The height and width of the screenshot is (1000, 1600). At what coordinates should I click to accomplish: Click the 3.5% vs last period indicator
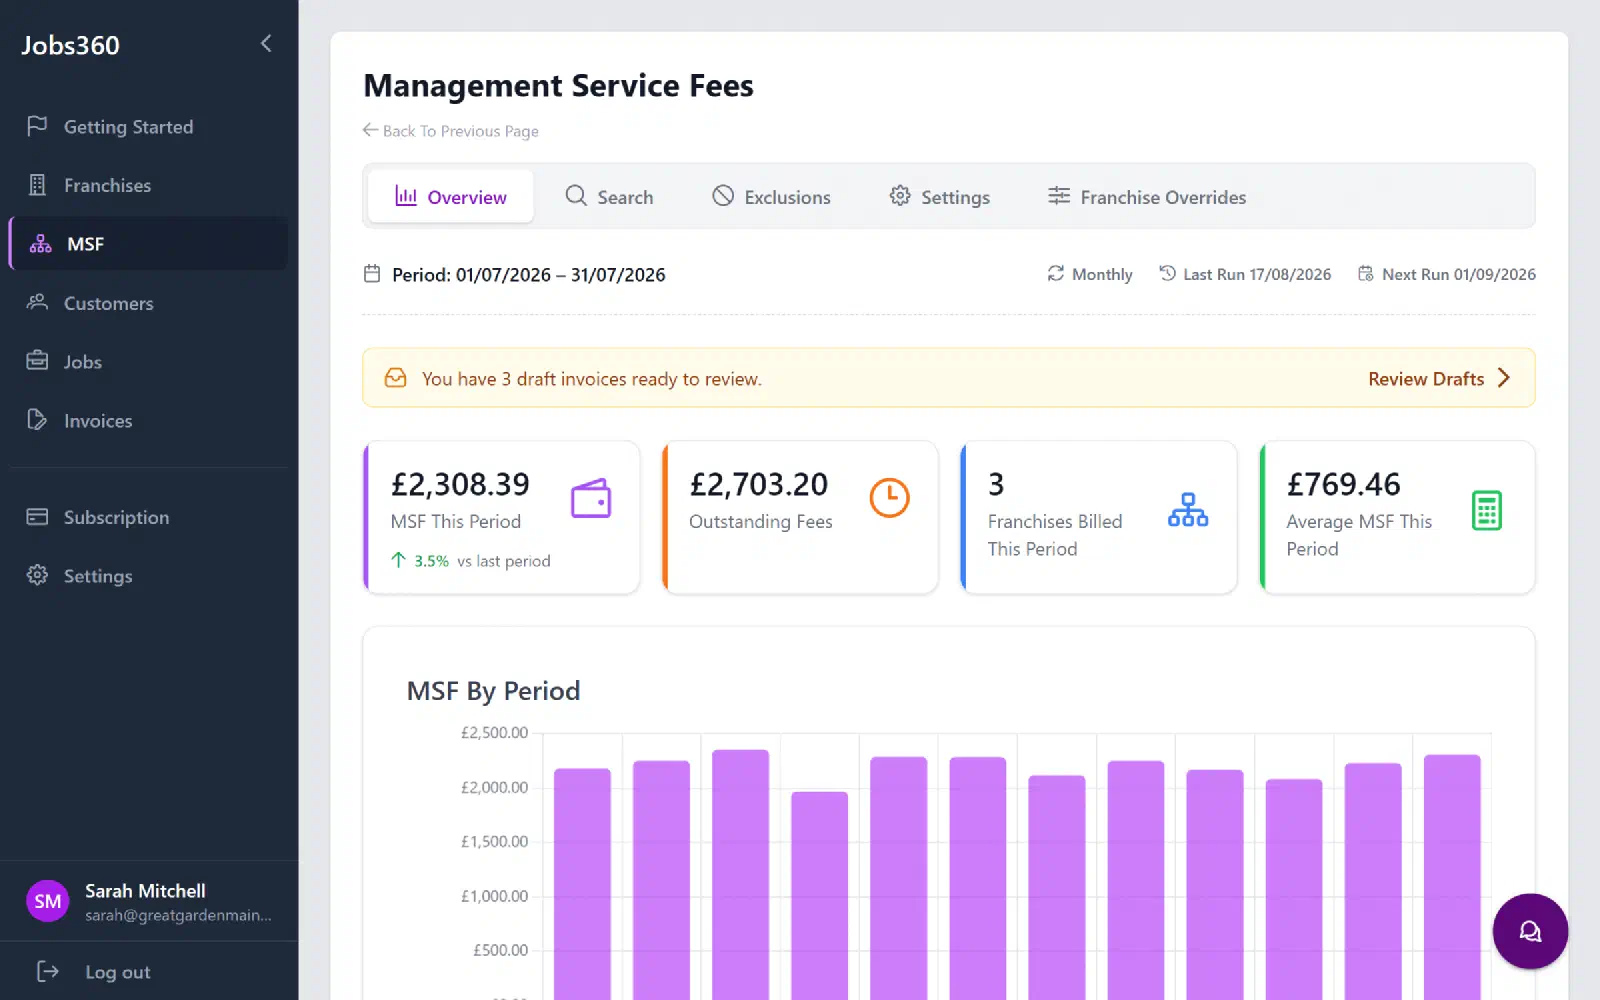coord(471,561)
